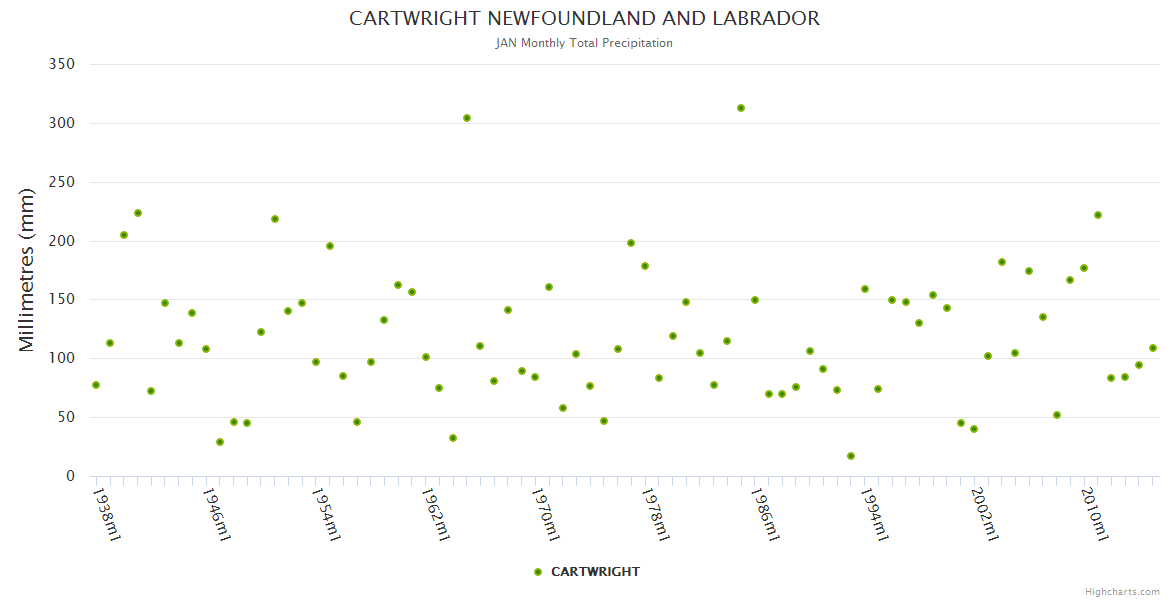1170x600 pixels.
Task: Click the Millimetres (mm) y-axis title
Action: tap(27, 270)
